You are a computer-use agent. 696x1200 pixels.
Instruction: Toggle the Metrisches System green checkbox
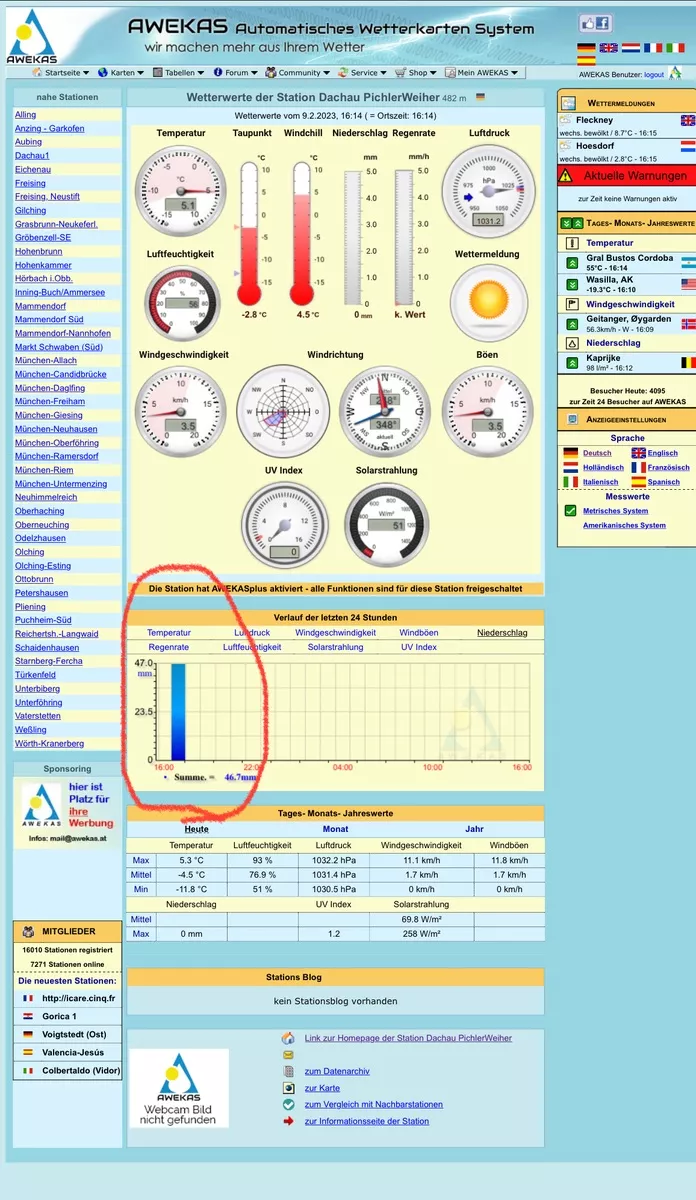570,511
